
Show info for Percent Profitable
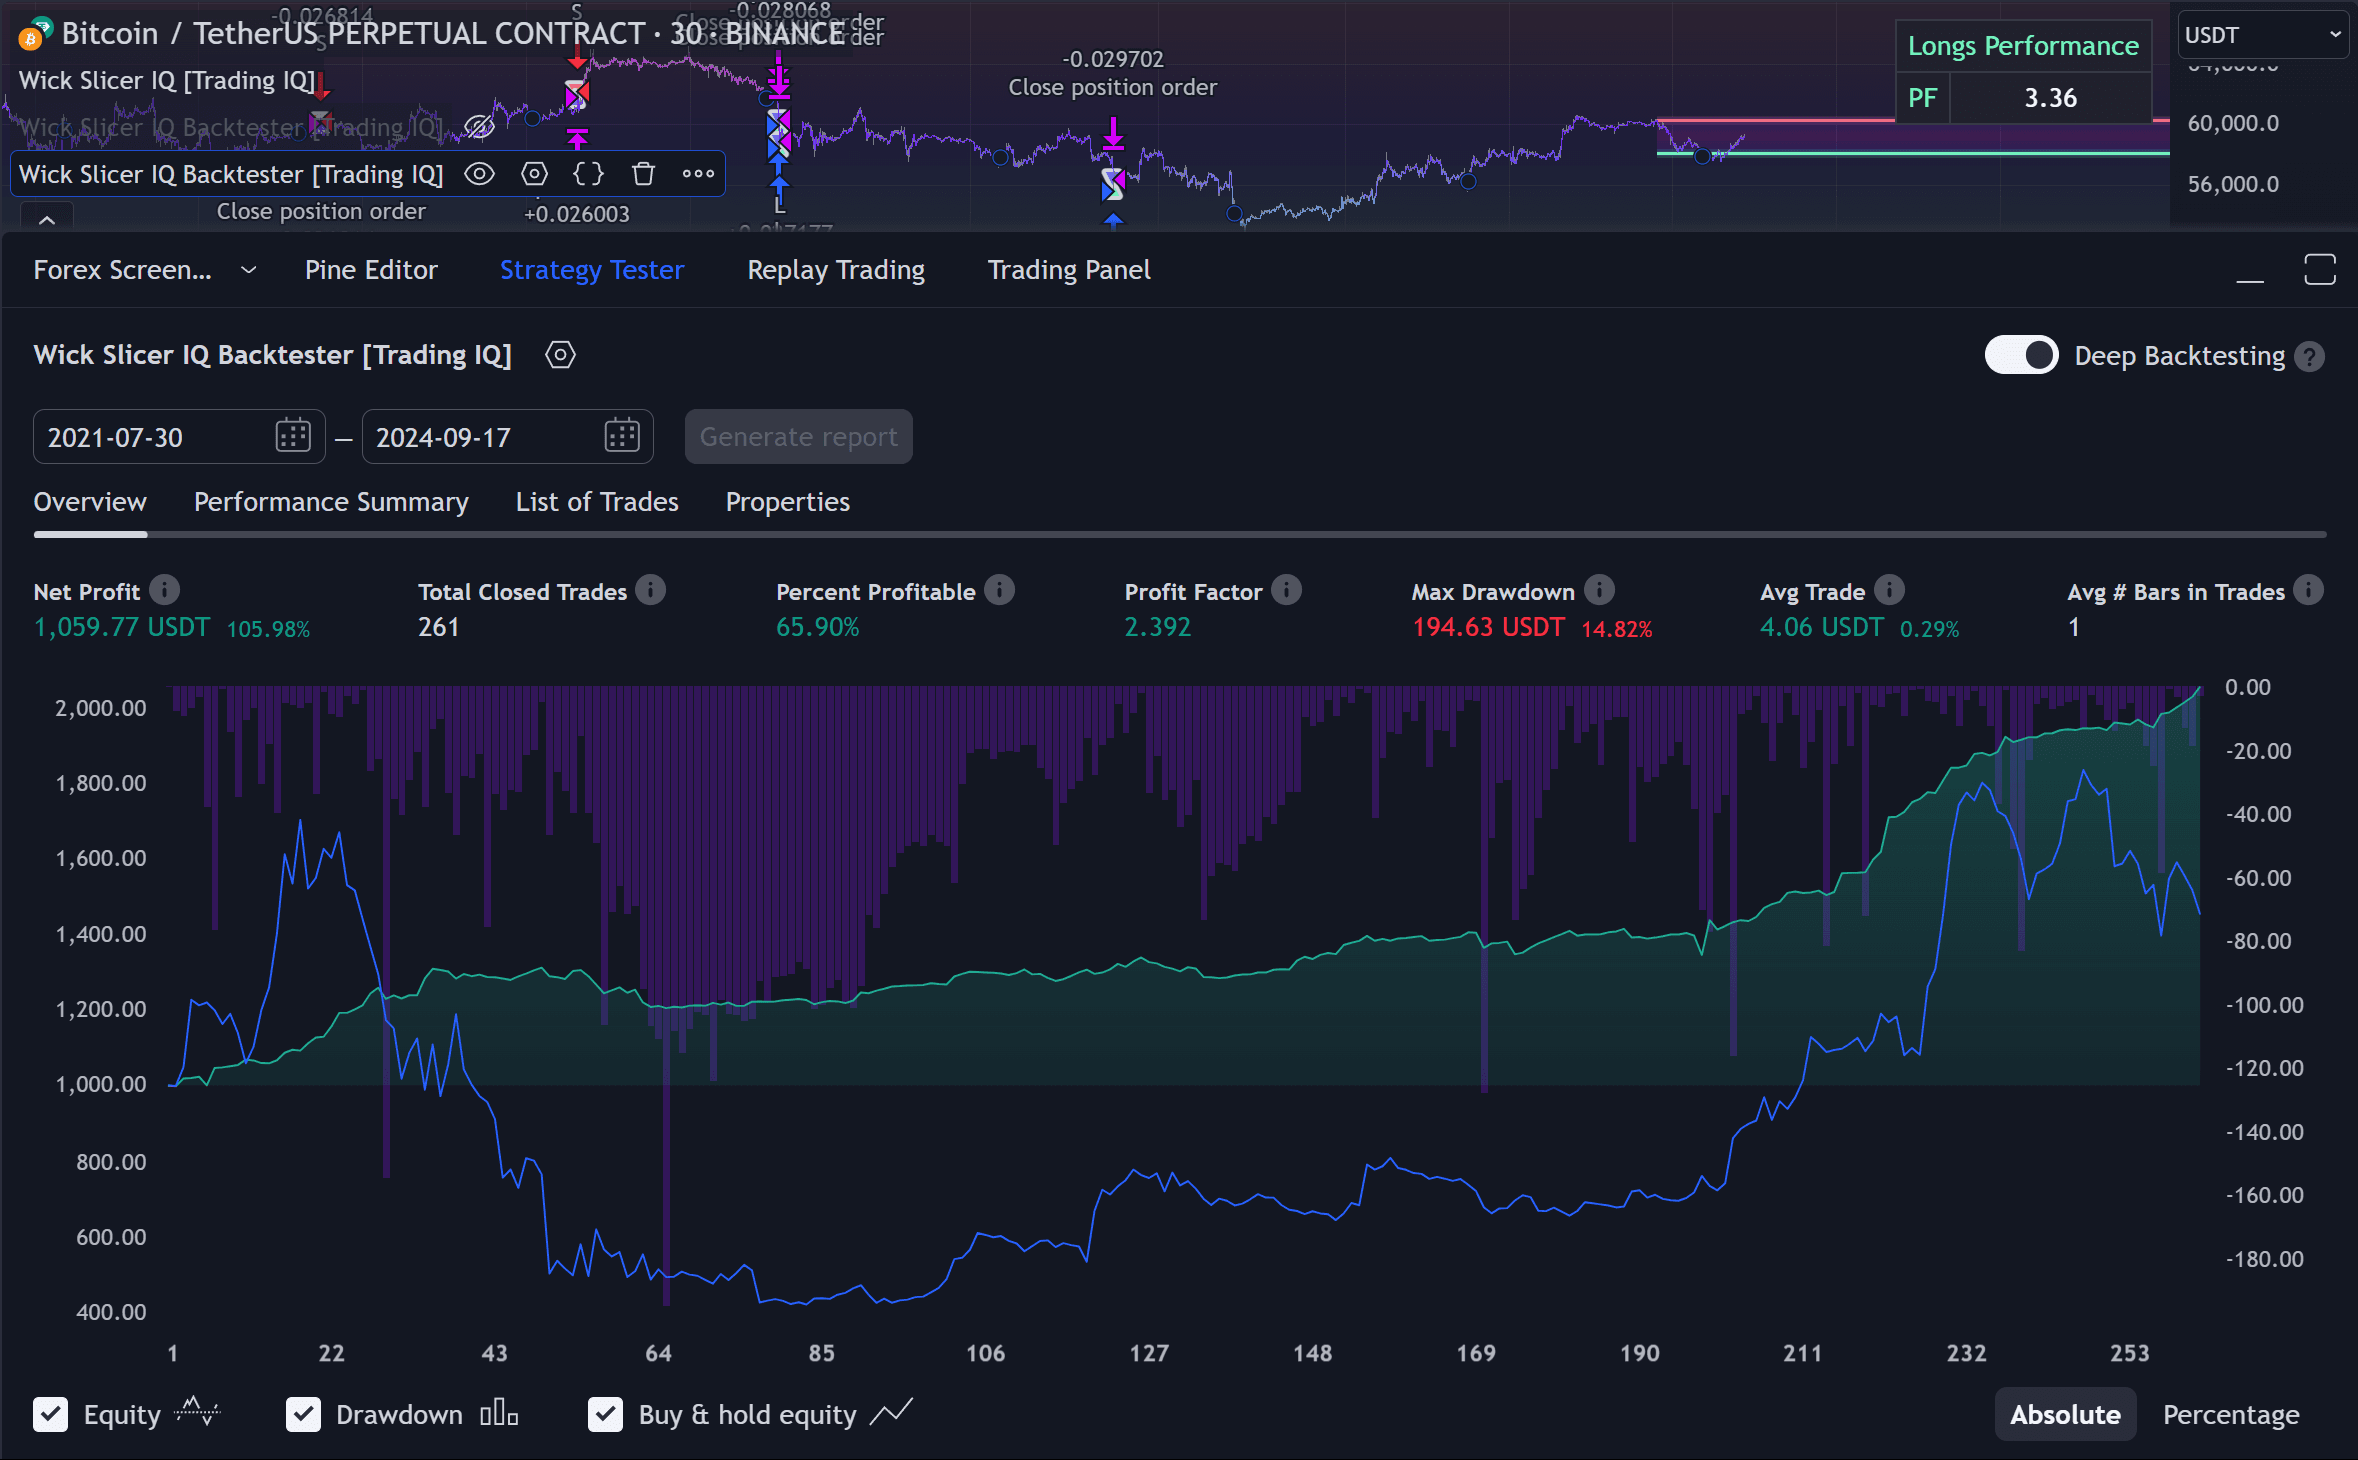(x=999, y=591)
